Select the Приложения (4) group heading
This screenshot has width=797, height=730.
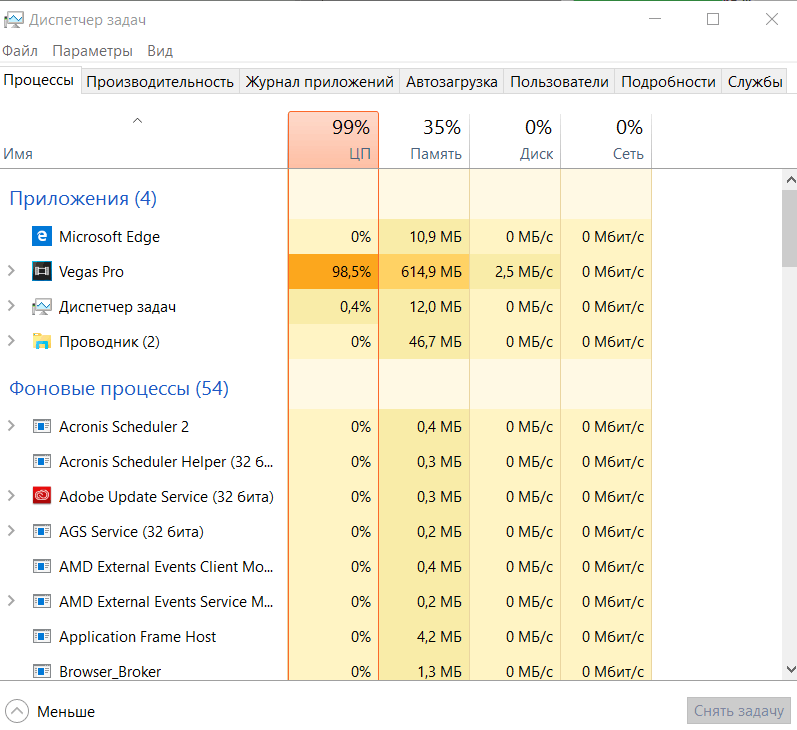(x=83, y=198)
